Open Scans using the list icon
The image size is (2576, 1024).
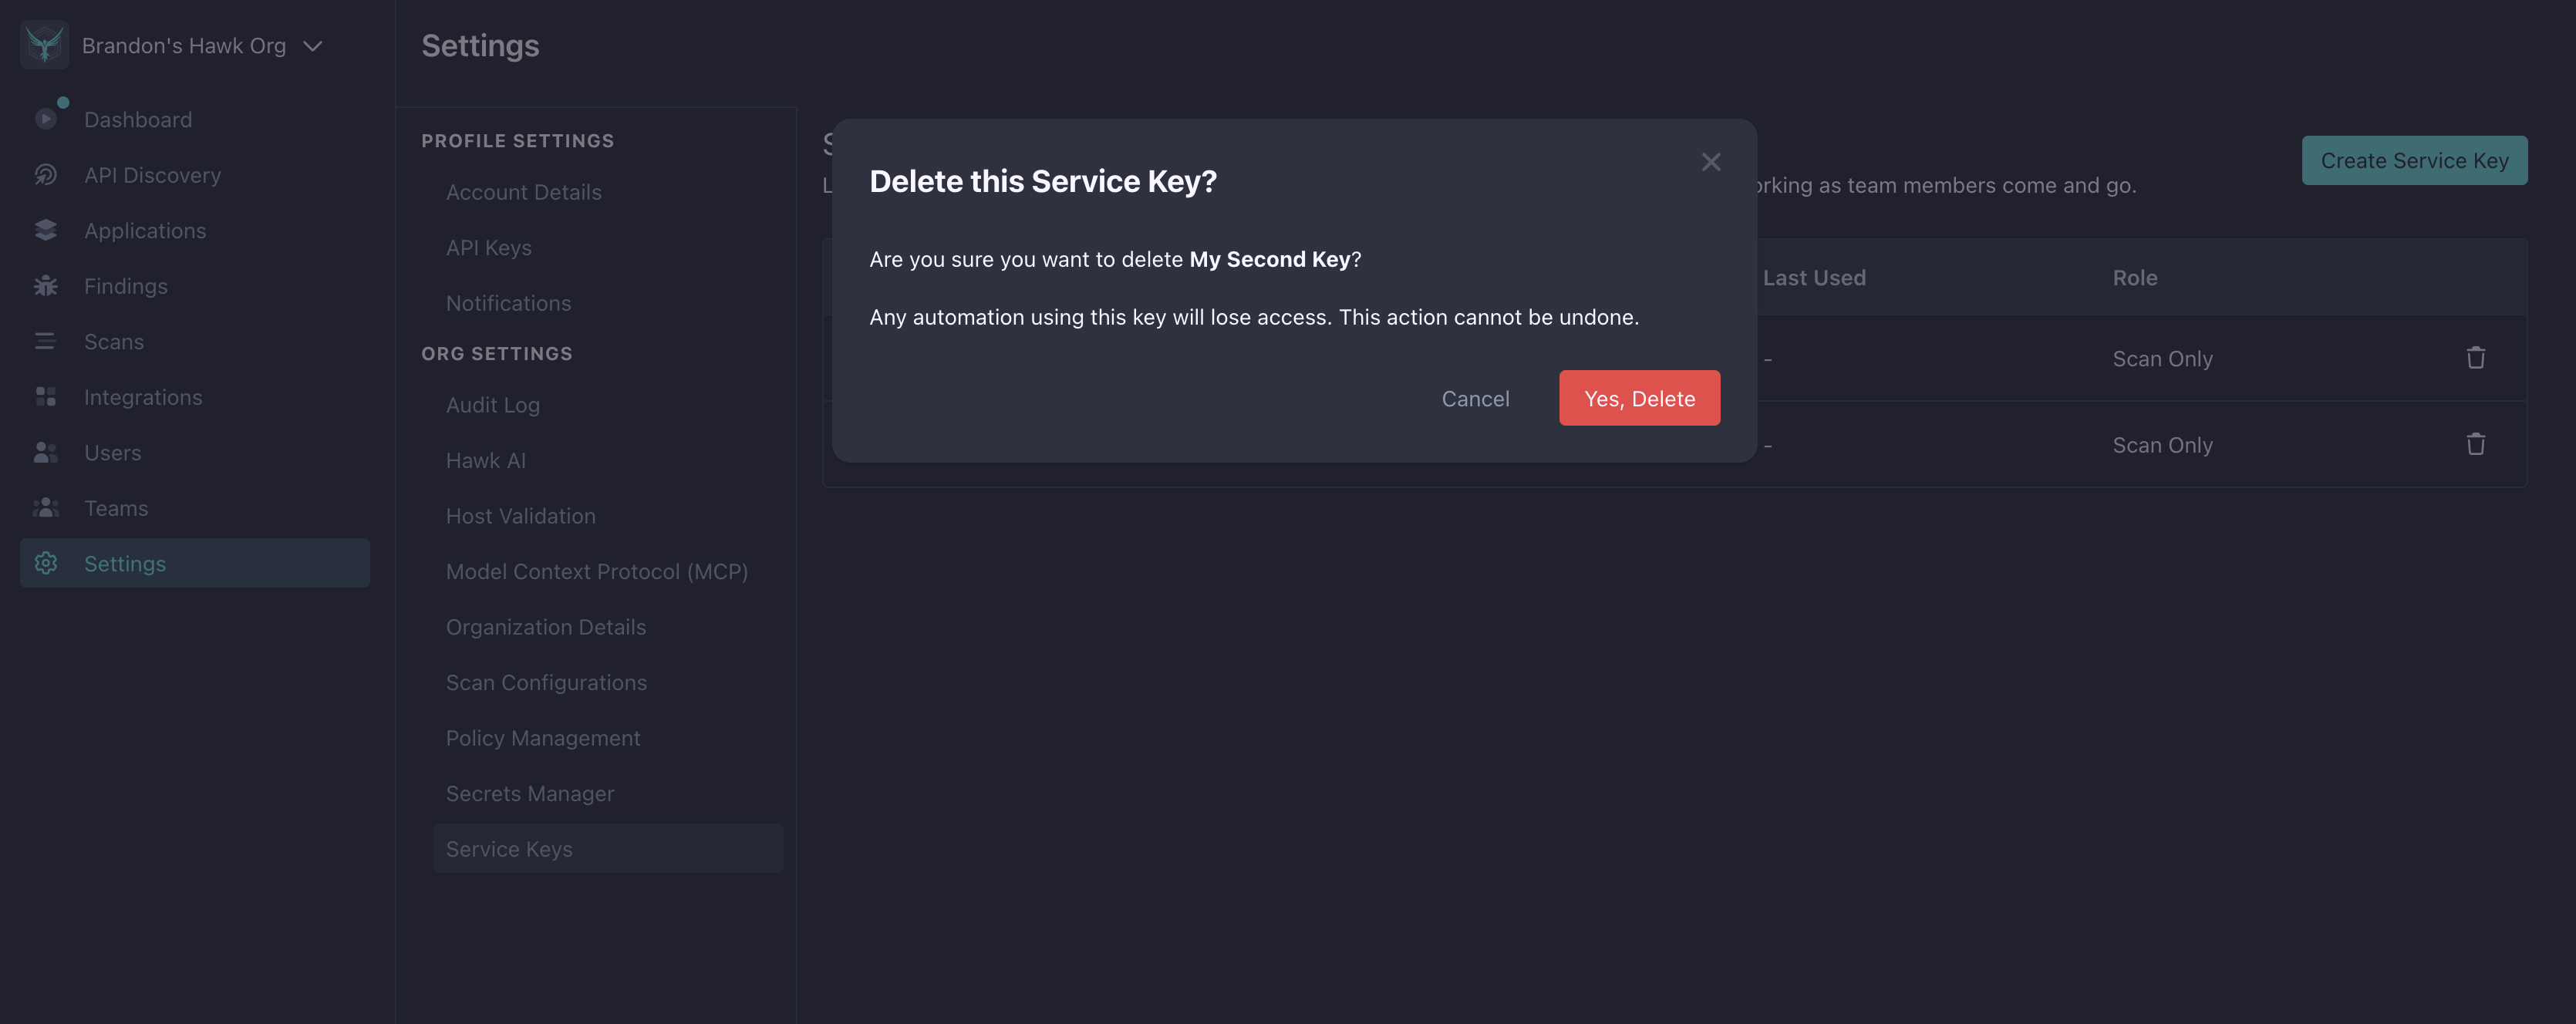[x=45, y=341]
